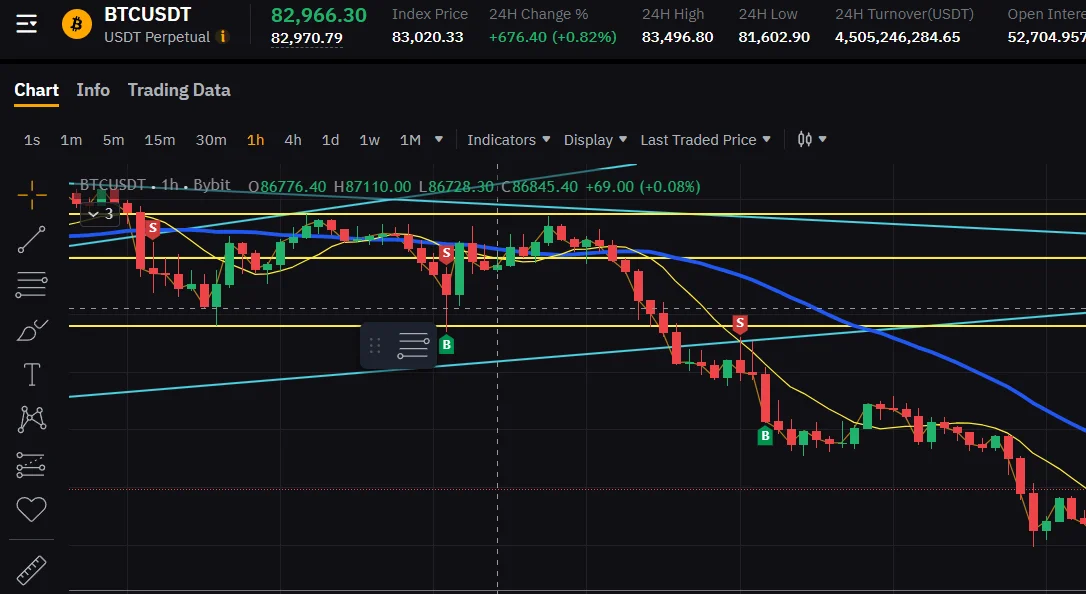1086x594 pixels.
Task: Click the 24H High value 83,496.80
Action: 677,37
